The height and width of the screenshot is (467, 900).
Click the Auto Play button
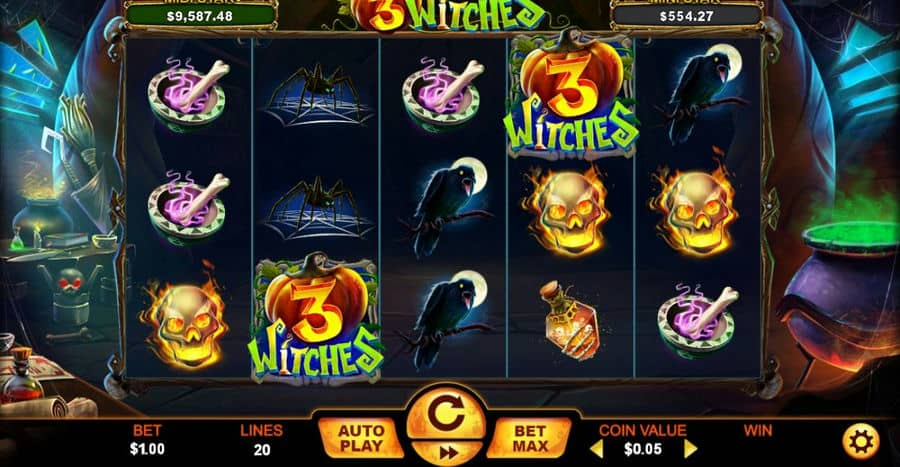pos(360,438)
